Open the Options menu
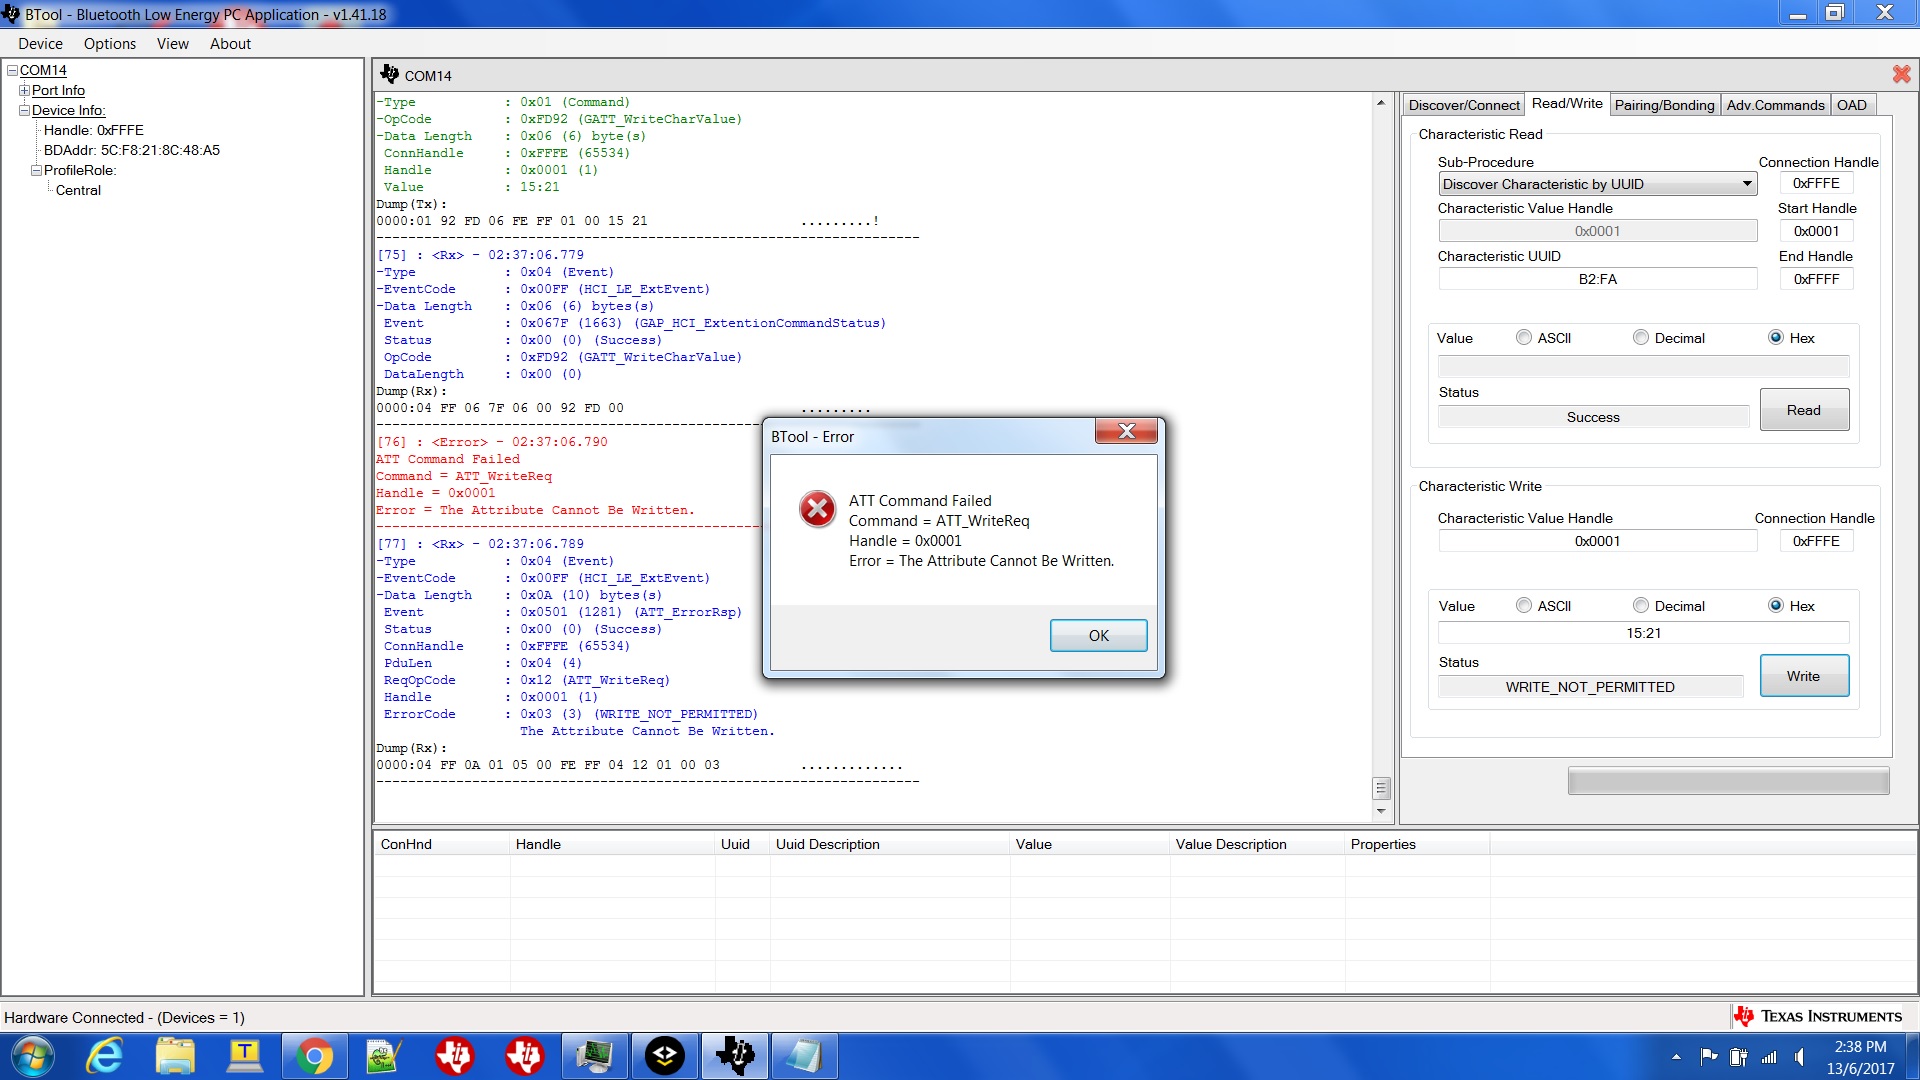 click(109, 44)
